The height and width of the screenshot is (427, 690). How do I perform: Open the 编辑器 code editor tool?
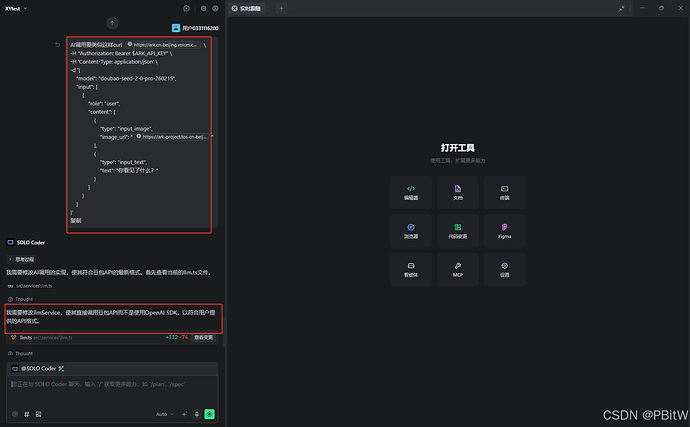click(411, 192)
